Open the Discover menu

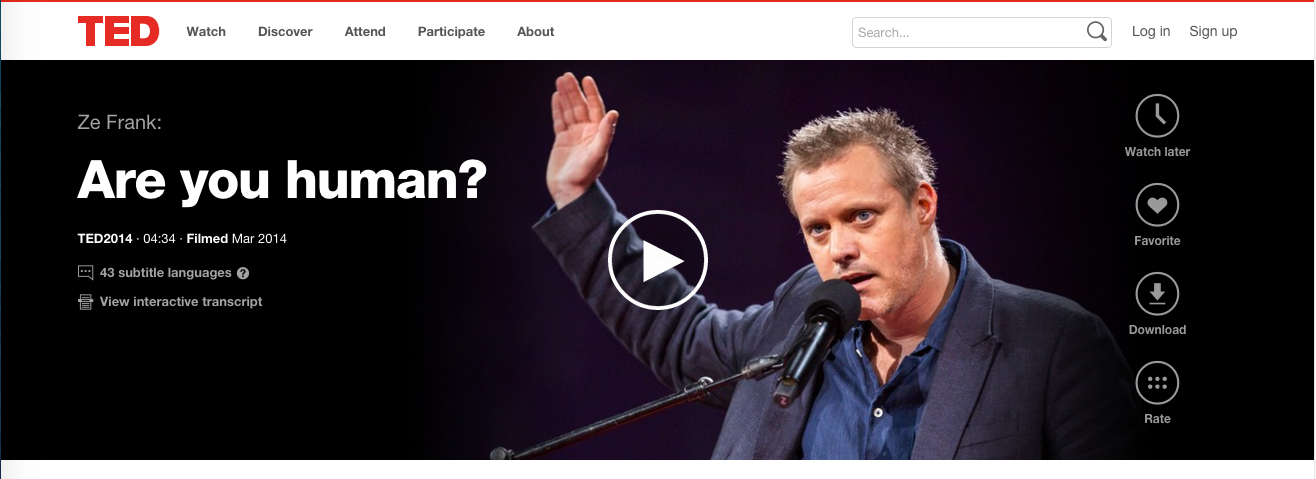(285, 32)
